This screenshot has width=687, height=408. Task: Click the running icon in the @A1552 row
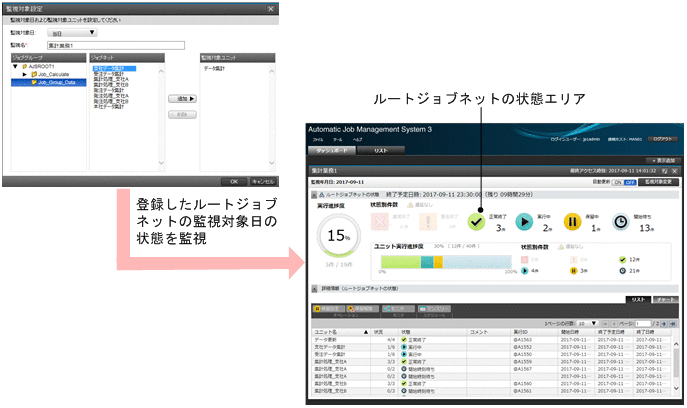click(x=404, y=347)
